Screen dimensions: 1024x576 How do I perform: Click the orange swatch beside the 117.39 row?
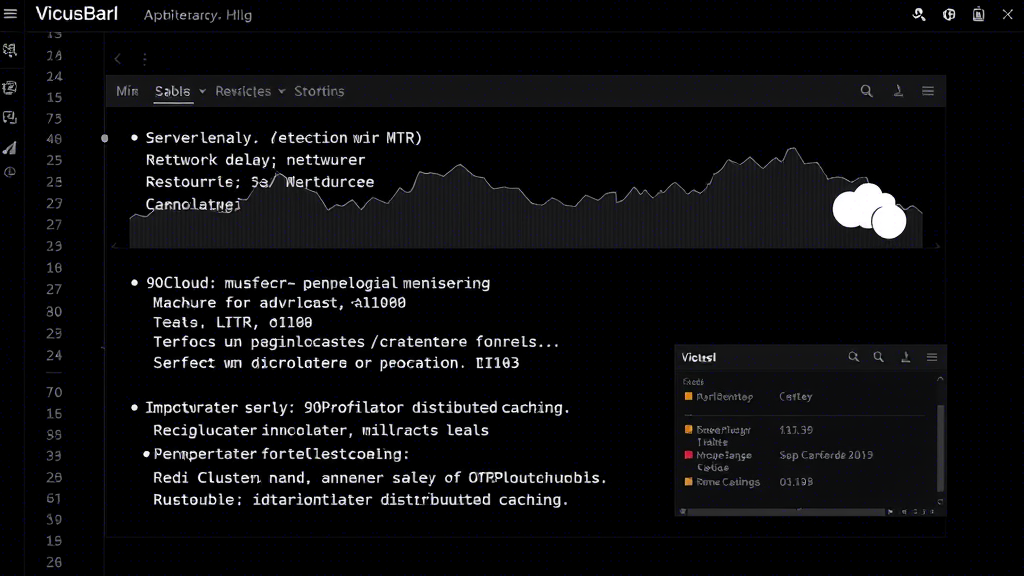[x=688, y=430]
